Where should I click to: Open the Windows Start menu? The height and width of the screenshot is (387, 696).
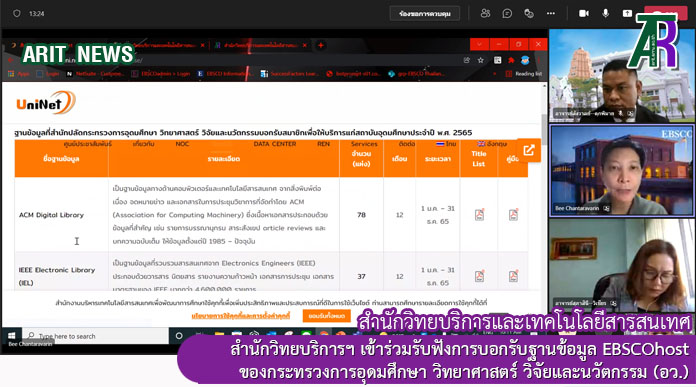click(12, 336)
